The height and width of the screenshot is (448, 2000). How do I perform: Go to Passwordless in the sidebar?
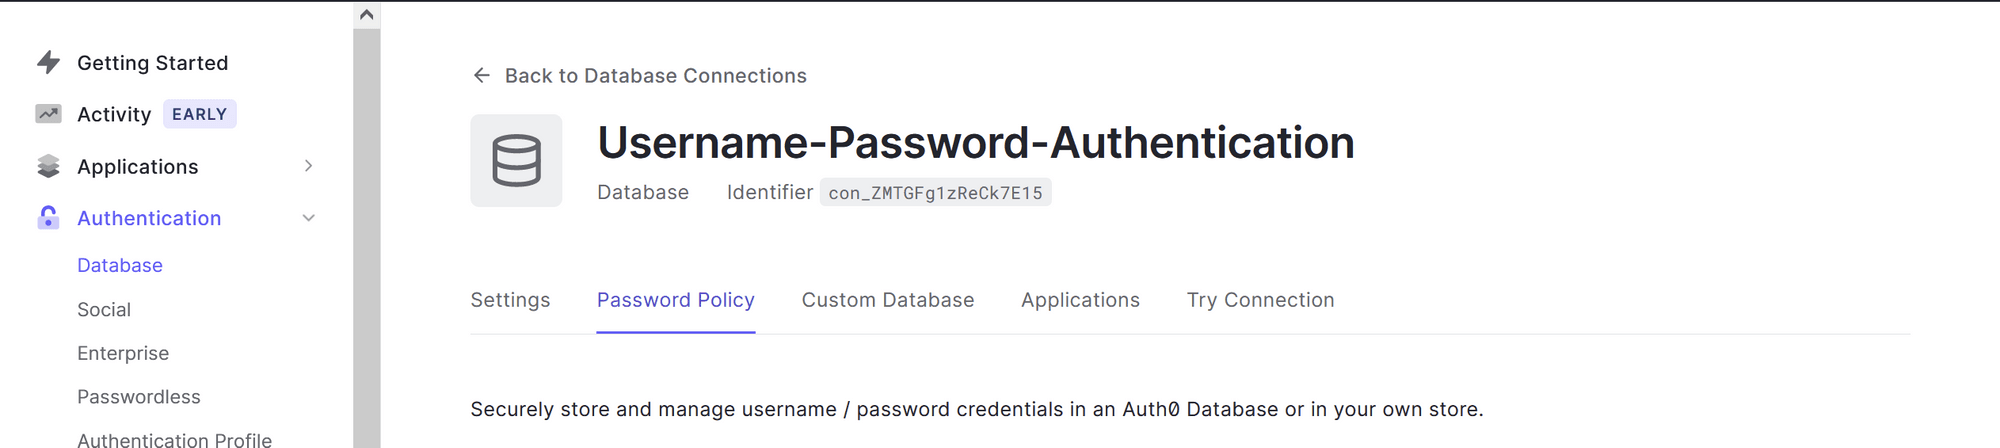click(x=139, y=397)
